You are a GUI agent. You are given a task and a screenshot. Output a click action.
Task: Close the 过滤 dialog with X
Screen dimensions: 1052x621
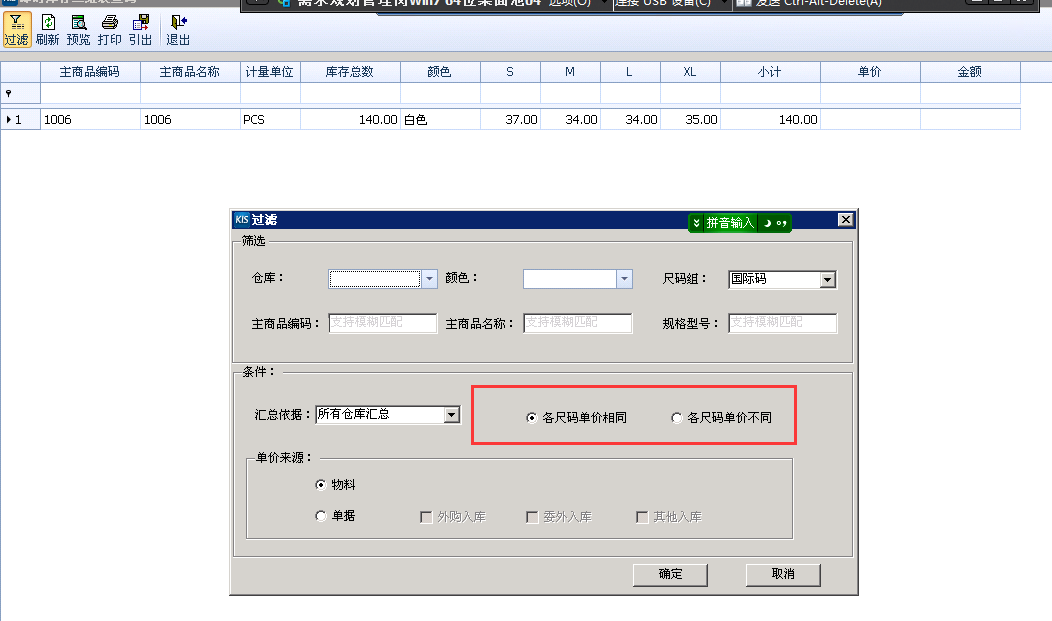pyautogui.click(x=845, y=220)
